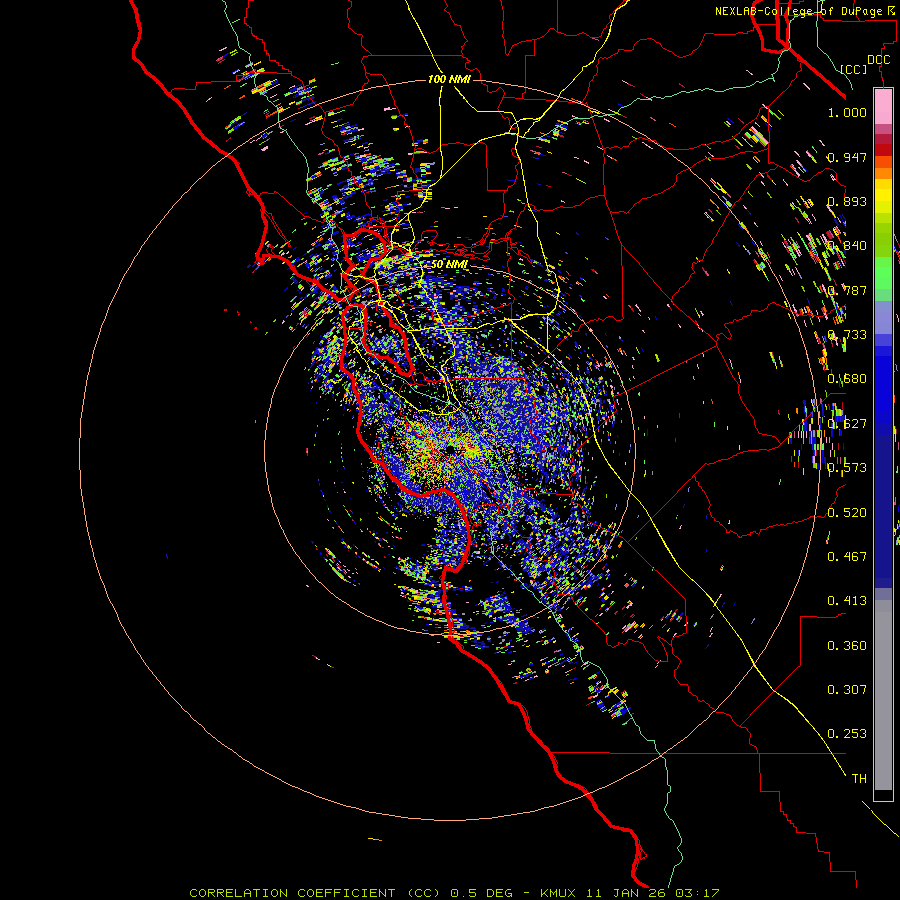Select the 0.627 scale value

[847, 424]
